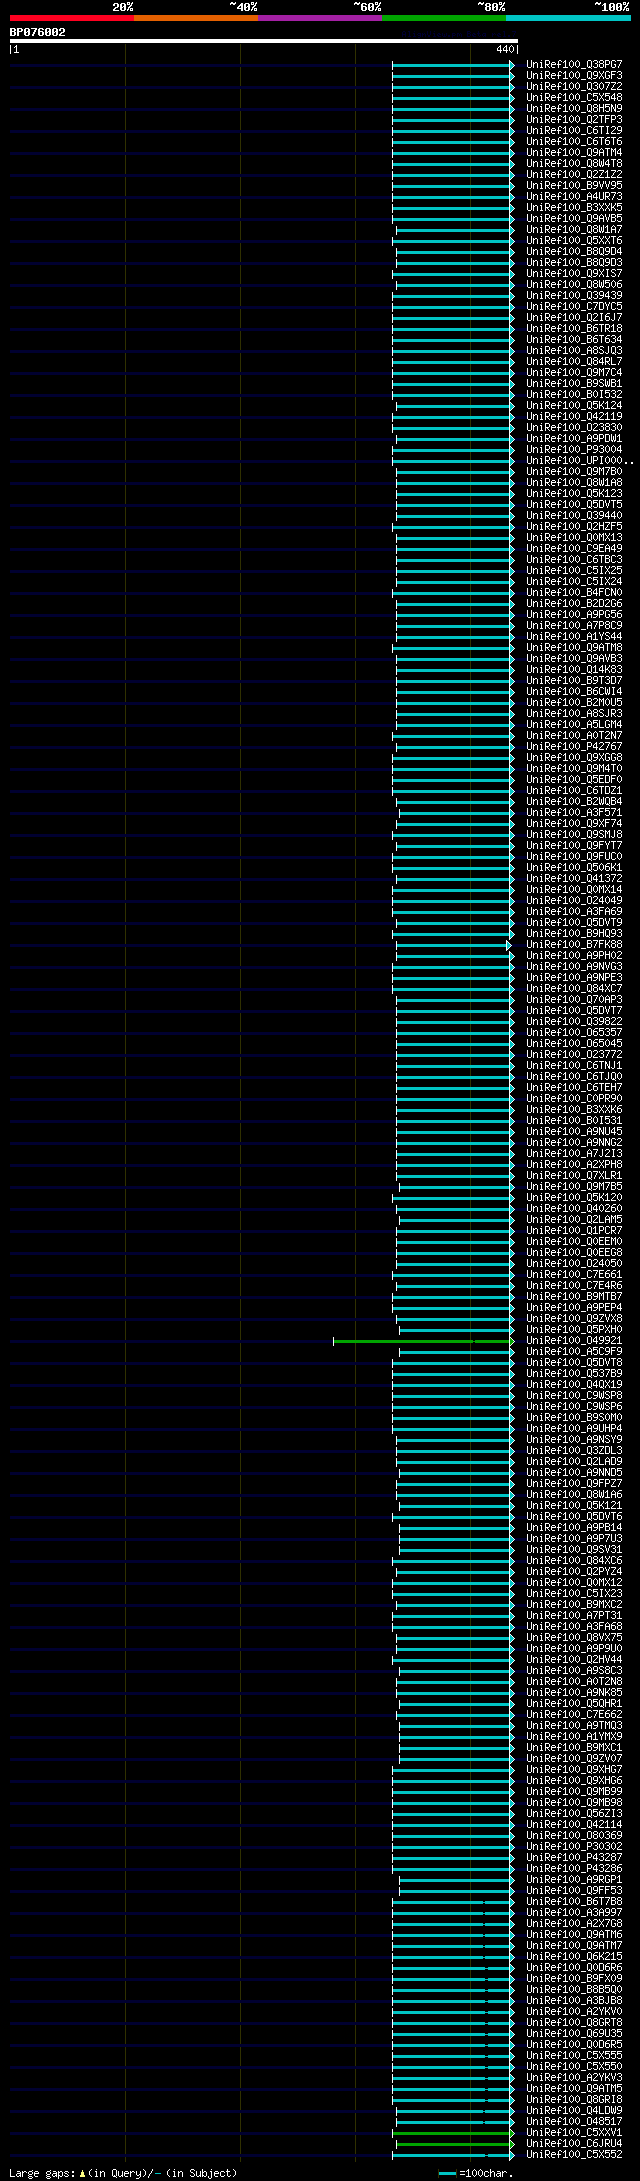Select hit label UniRef100_Q537B9
Viewport: 640px width, 2181px height.
point(574,1374)
